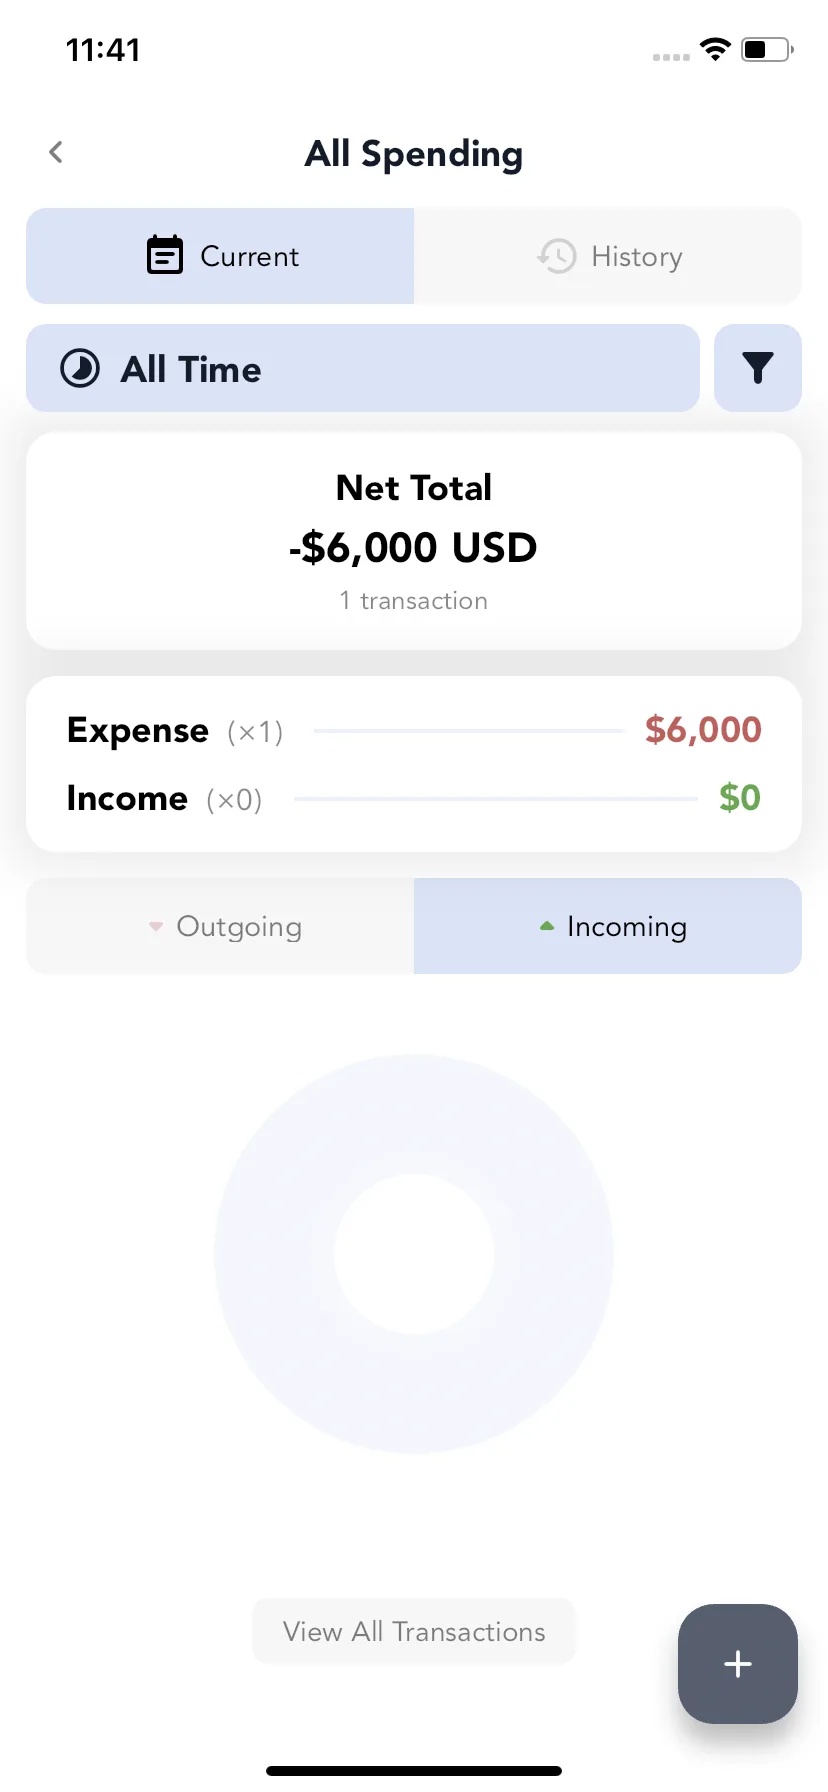Click the clock history icon
The image size is (828, 1792).
pyautogui.click(x=557, y=256)
